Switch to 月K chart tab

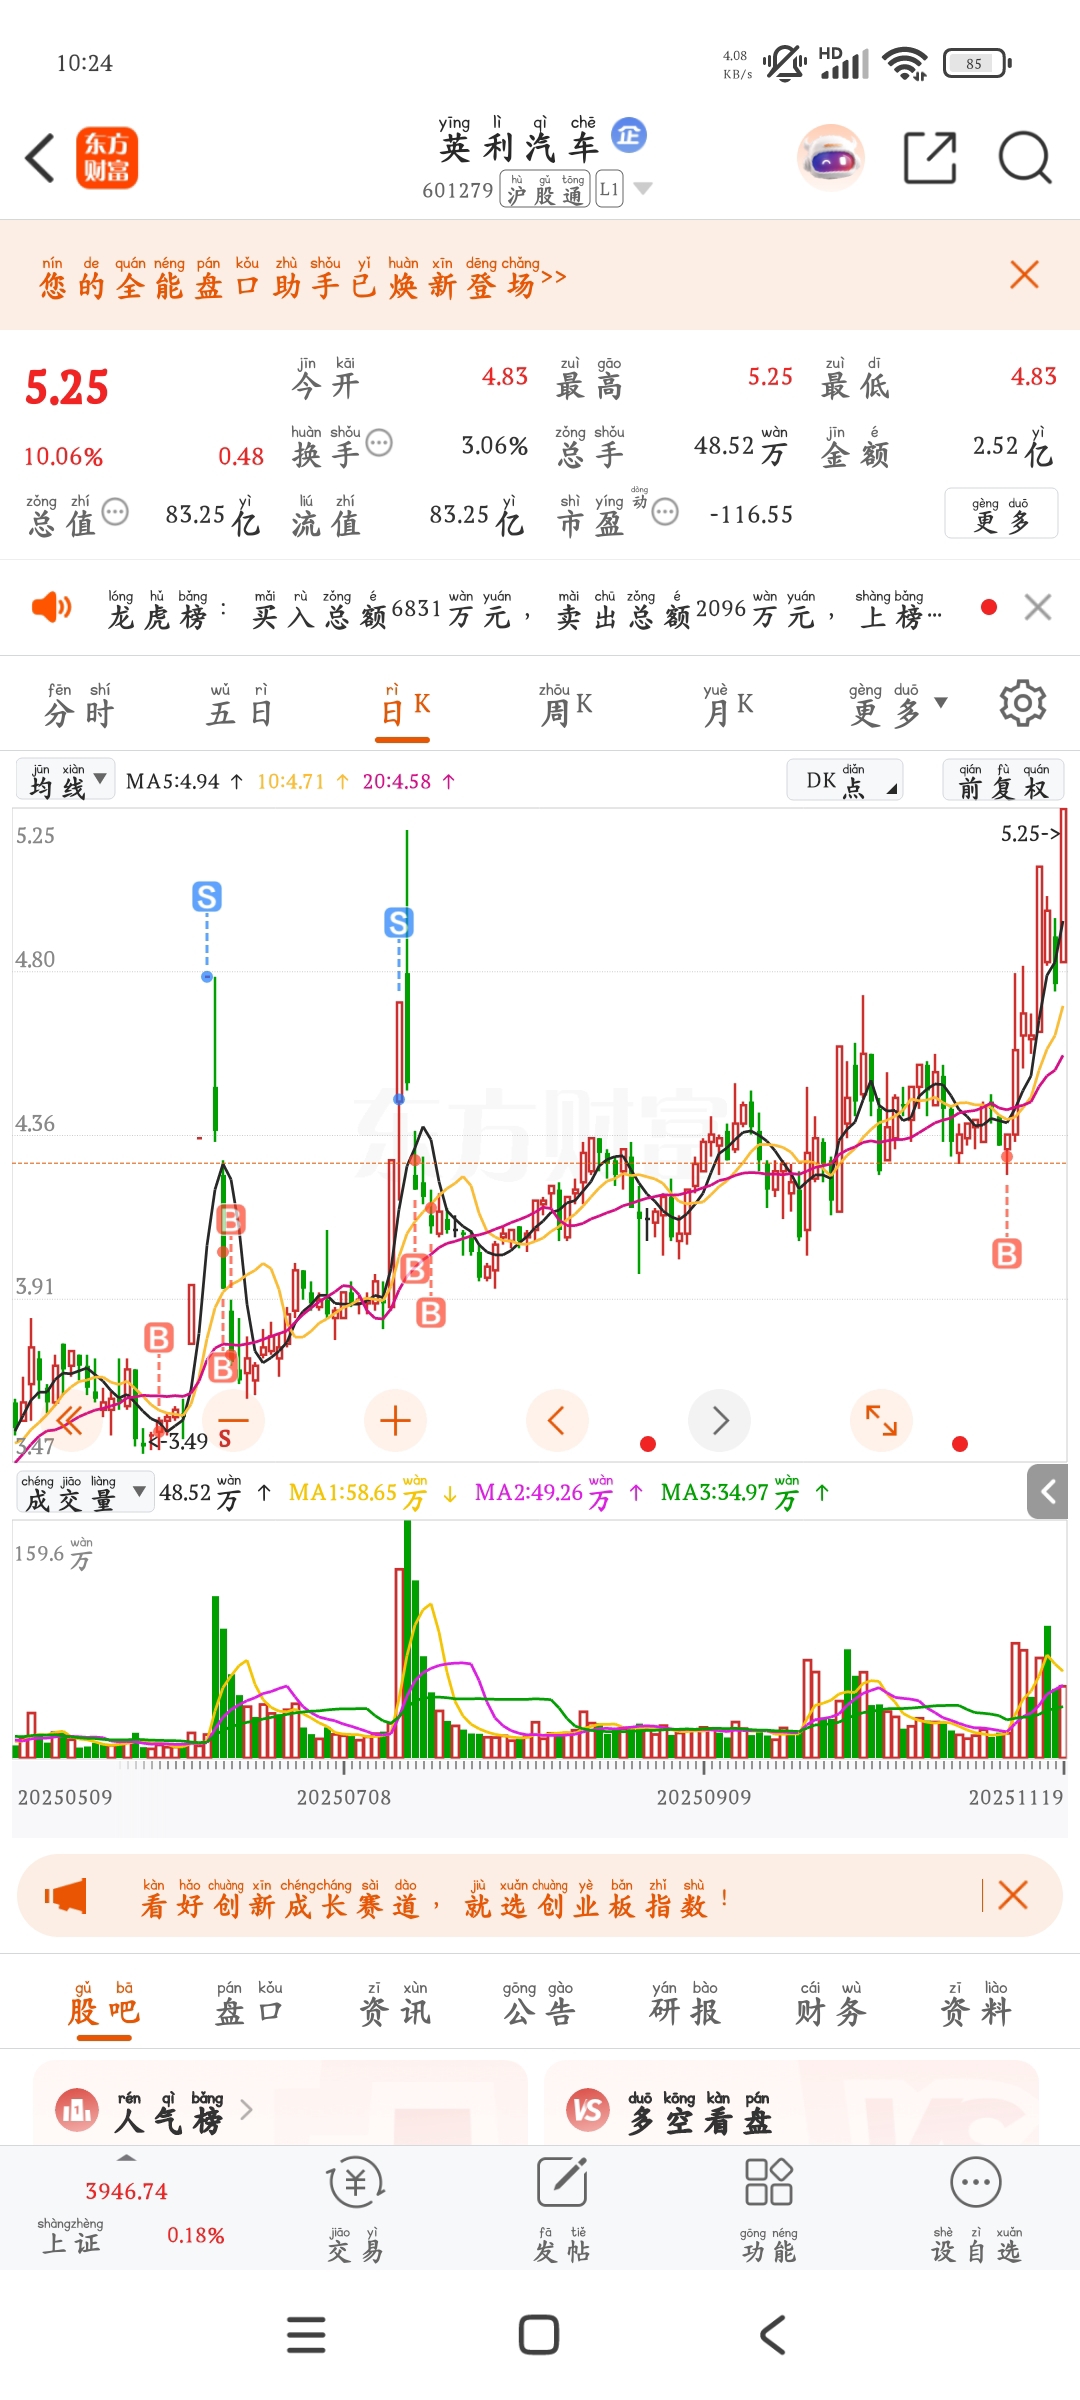pyautogui.click(x=728, y=706)
